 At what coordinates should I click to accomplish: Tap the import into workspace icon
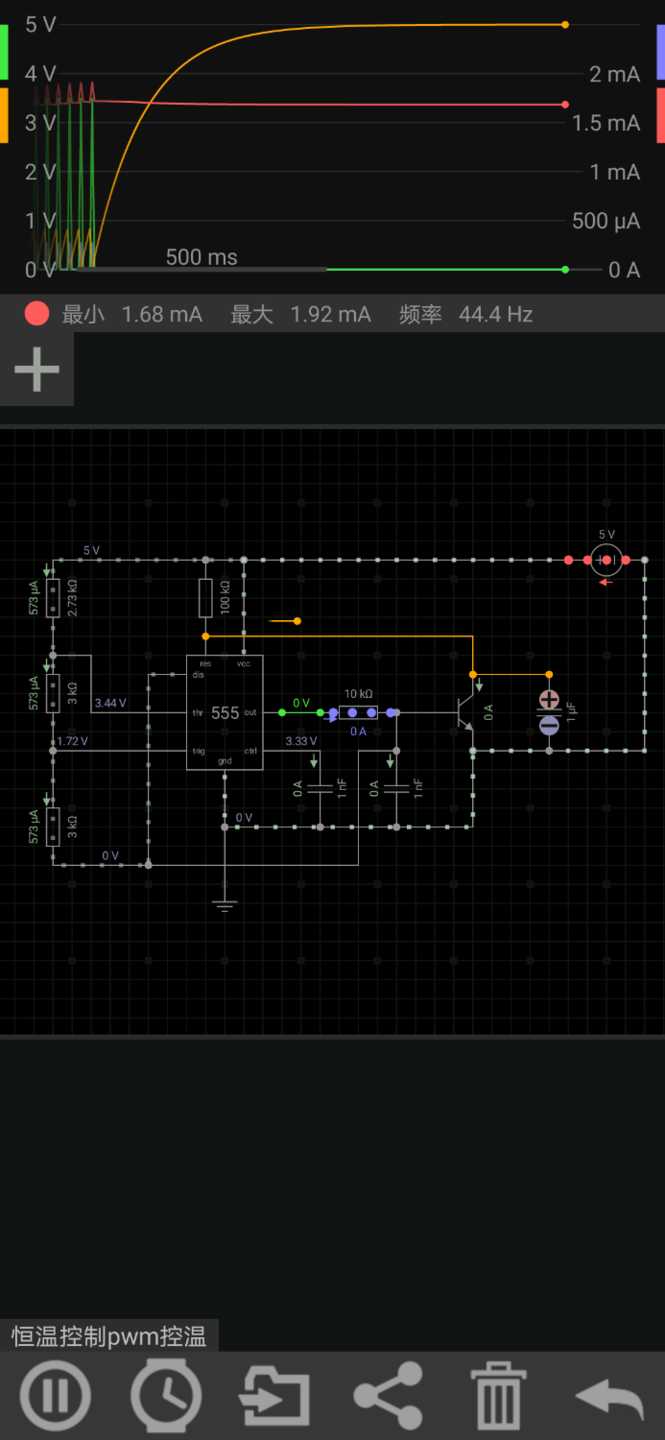(x=276, y=1395)
